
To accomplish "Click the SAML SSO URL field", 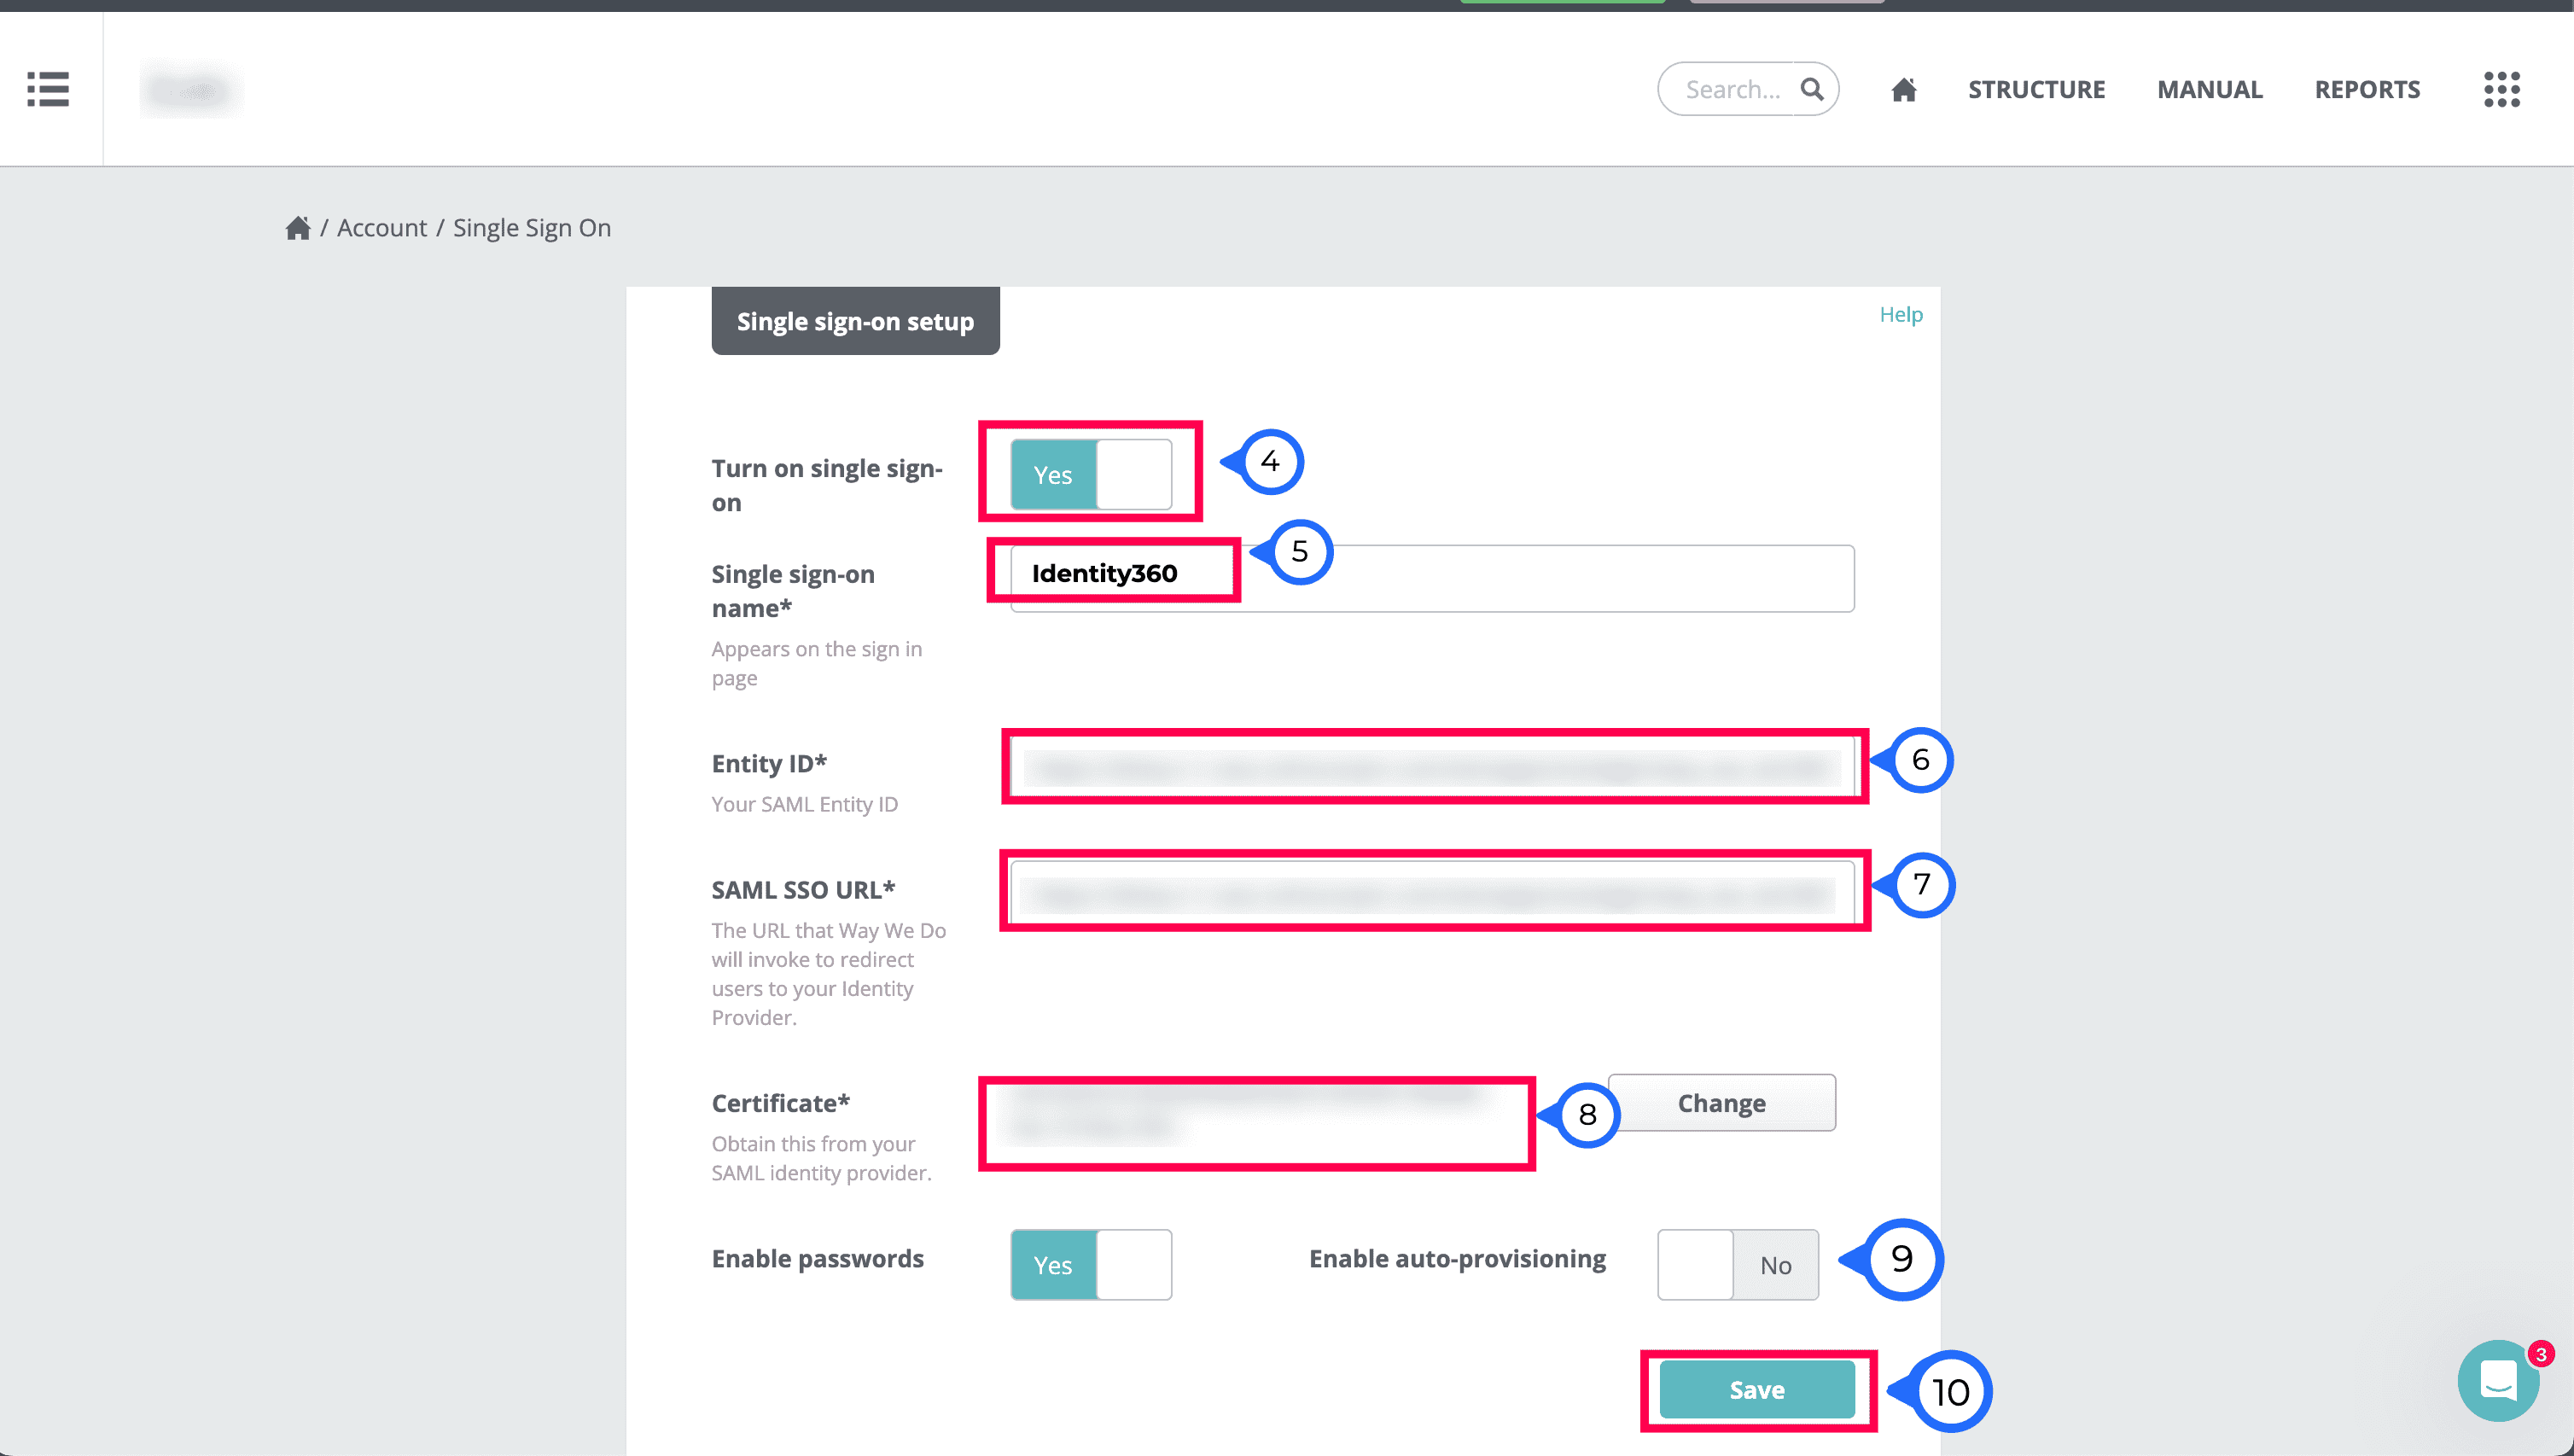I will [x=1432, y=892].
